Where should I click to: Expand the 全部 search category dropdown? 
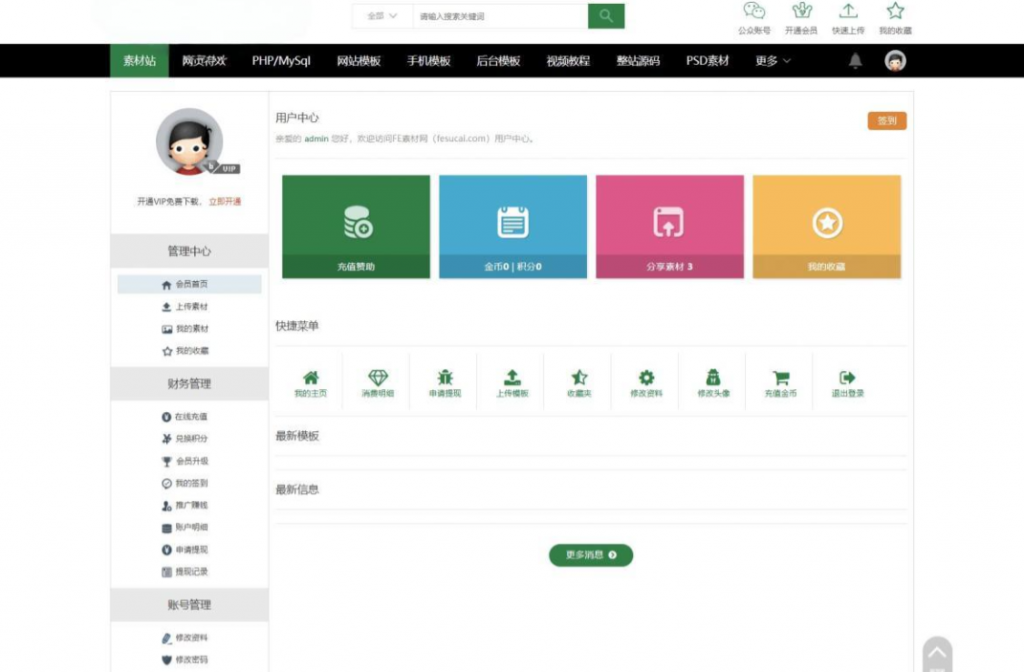click(x=382, y=16)
